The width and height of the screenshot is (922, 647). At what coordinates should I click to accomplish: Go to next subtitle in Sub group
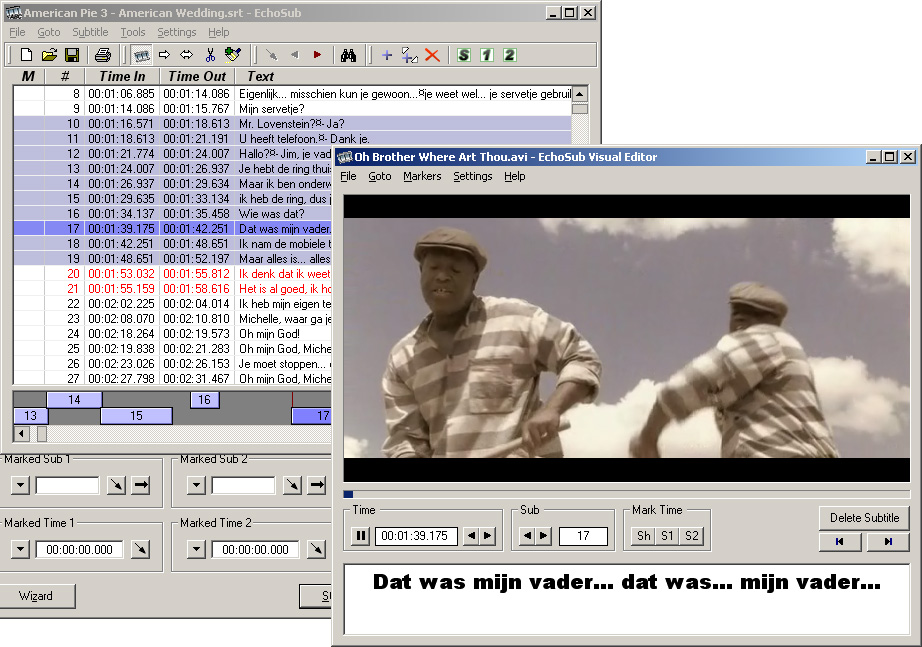pos(543,536)
